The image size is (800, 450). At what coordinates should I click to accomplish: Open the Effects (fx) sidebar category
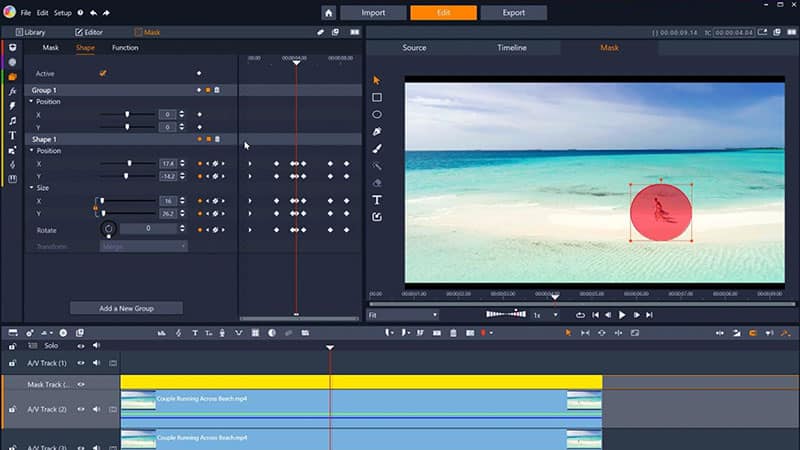pyautogui.click(x=13, y=91)
